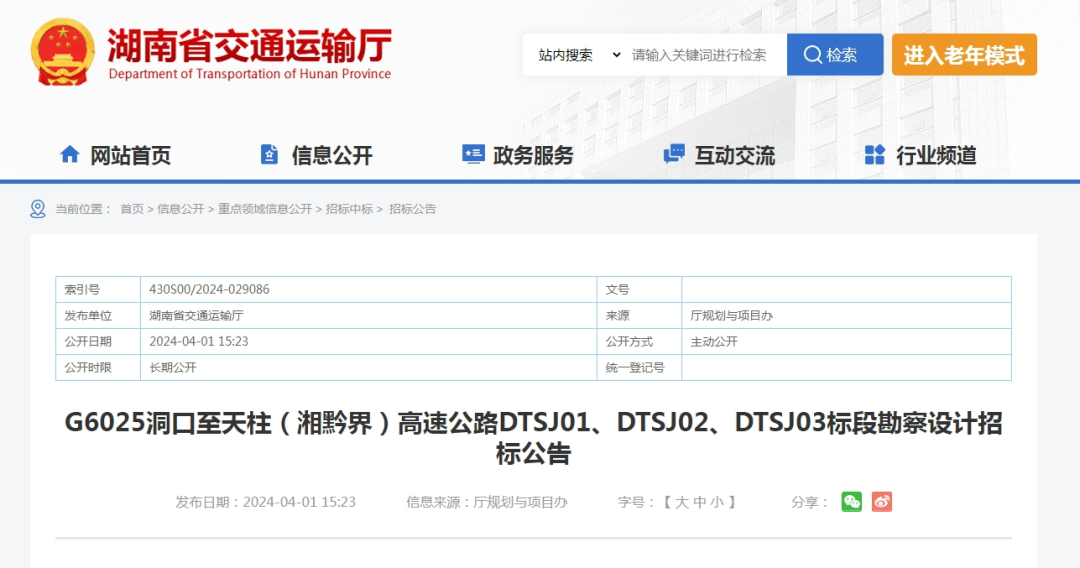The height and width of the screenshot is (568, 1080).
Task: Click 厅规划与项目办 in 来源 row
Action: [731, 315]
